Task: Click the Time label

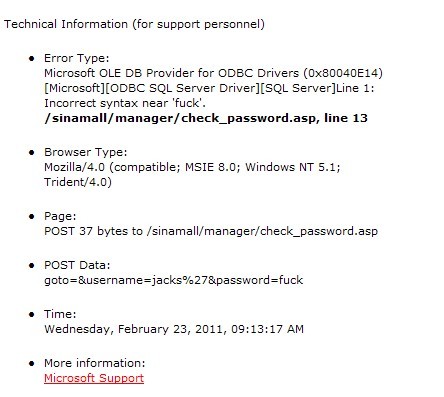Action: [x=60, y=314]
